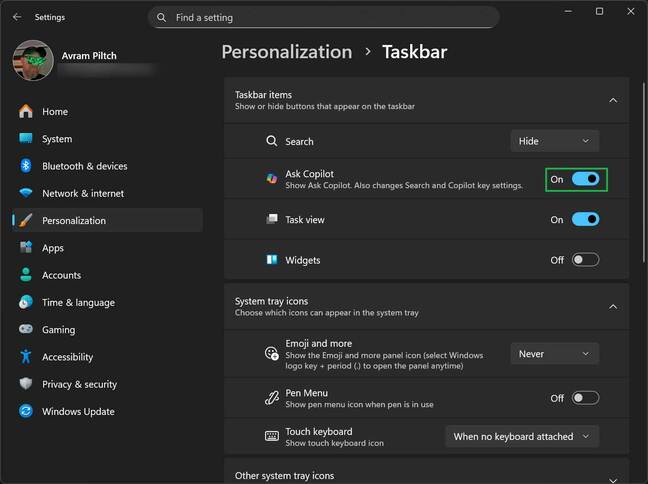Click the magnifier icon in the search box
The width and height of the screenshot is (648, 484).
tap(162, 17)
